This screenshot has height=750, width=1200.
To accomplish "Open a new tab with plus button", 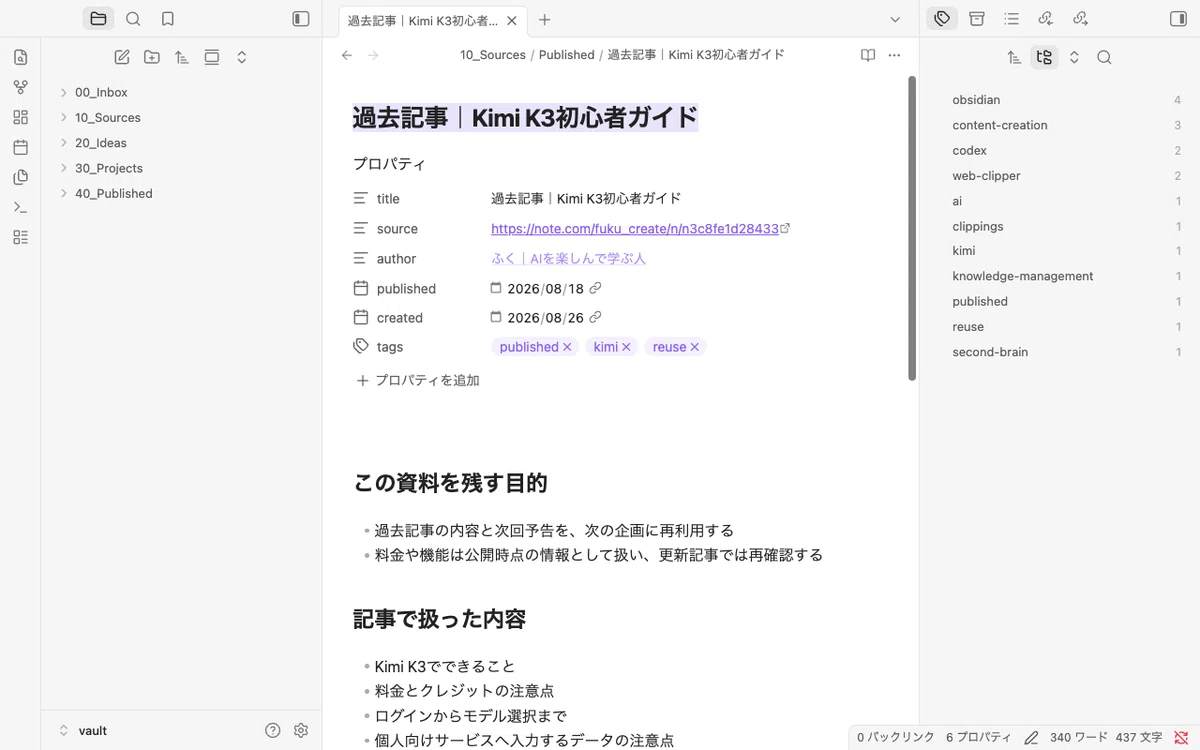I will coord(545,19).
